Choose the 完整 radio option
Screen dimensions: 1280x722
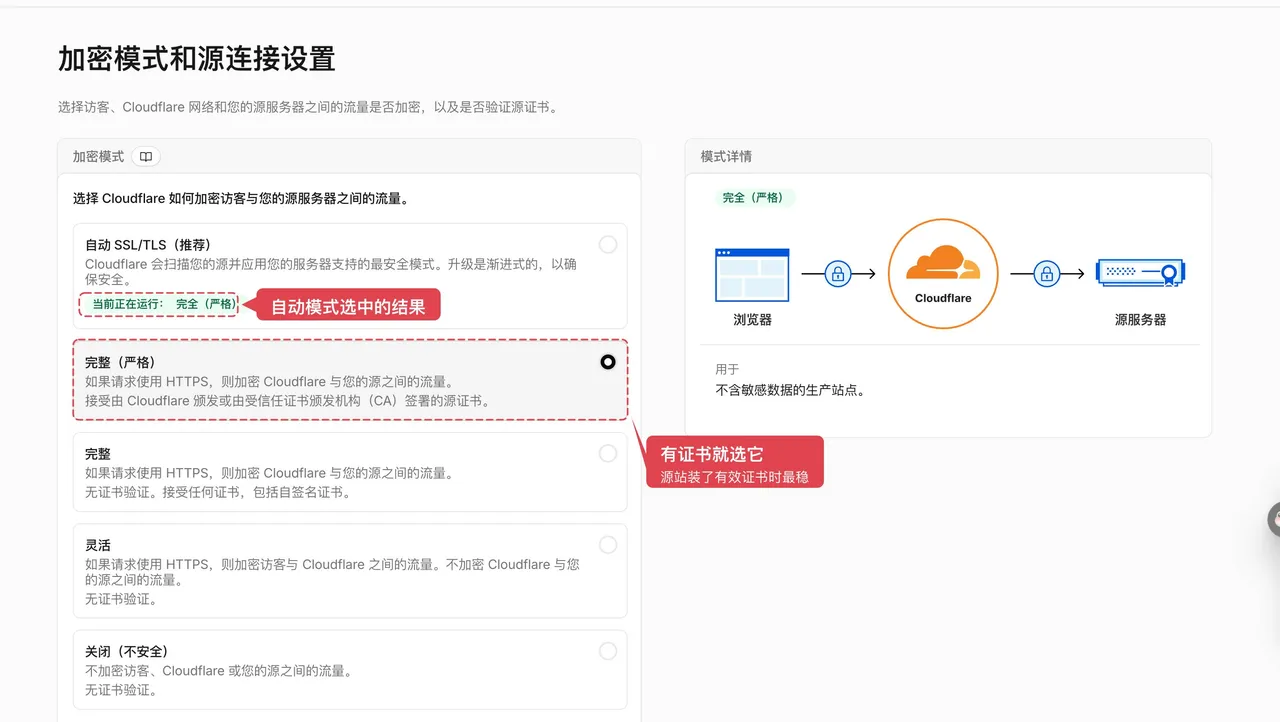[608, 454]
